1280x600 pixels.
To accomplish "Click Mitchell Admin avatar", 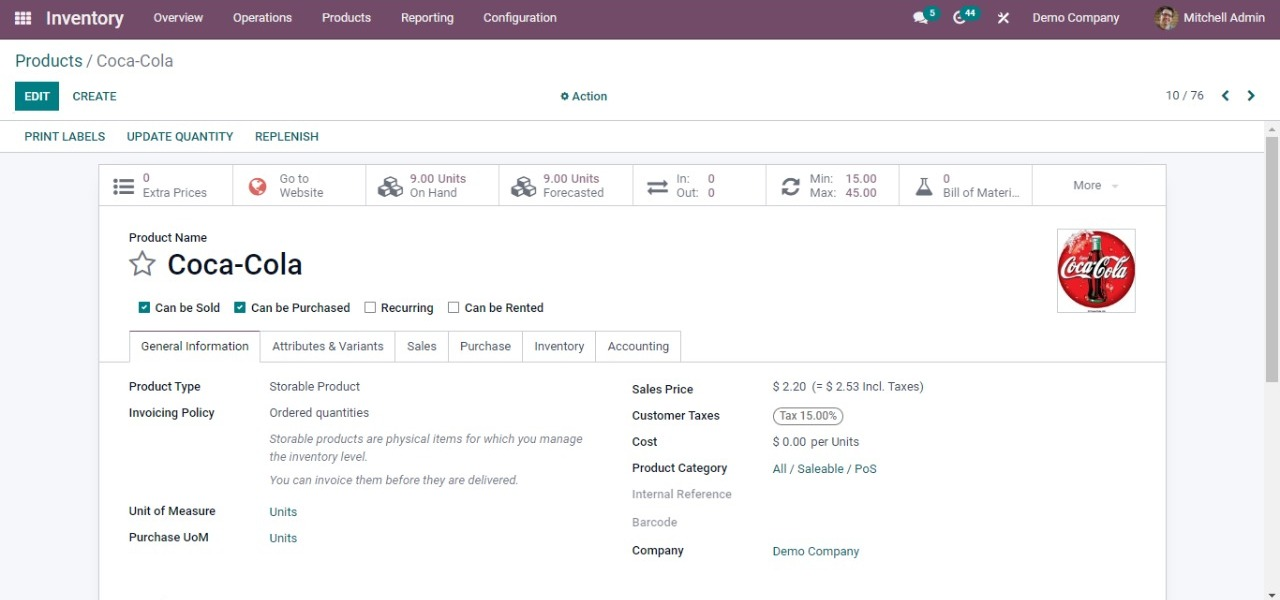I will coord(1166,18).
